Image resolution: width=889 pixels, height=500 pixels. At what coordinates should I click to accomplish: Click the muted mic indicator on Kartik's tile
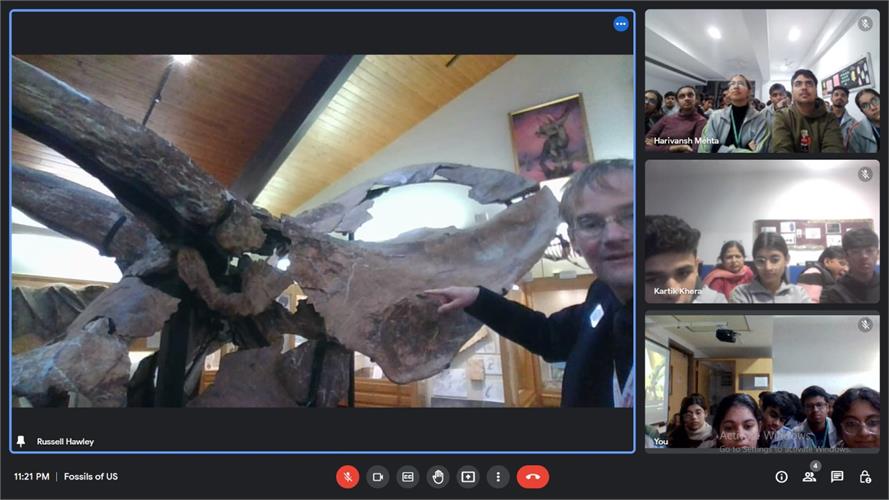[x=865, y=174]
